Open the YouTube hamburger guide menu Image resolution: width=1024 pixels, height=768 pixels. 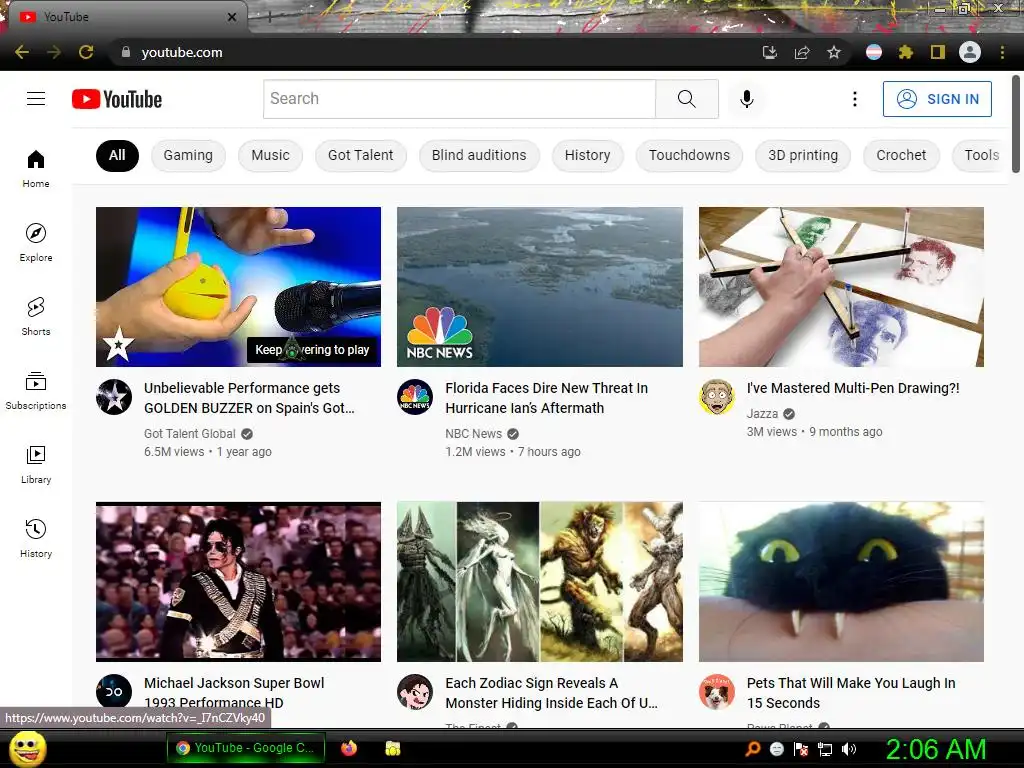[x=36, y=99]
